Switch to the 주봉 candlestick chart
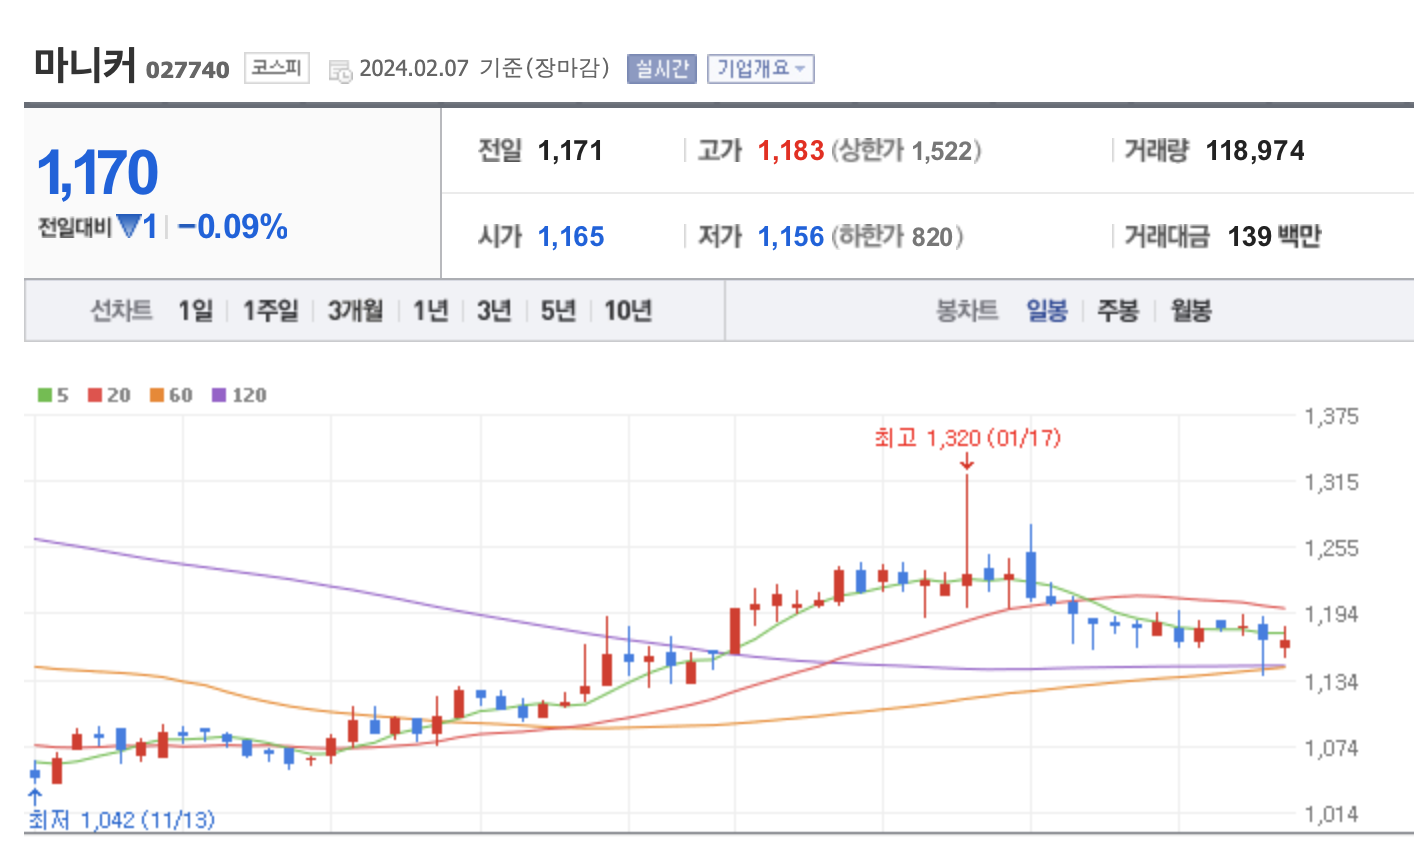The image size is (1414, 842). 1118,311
